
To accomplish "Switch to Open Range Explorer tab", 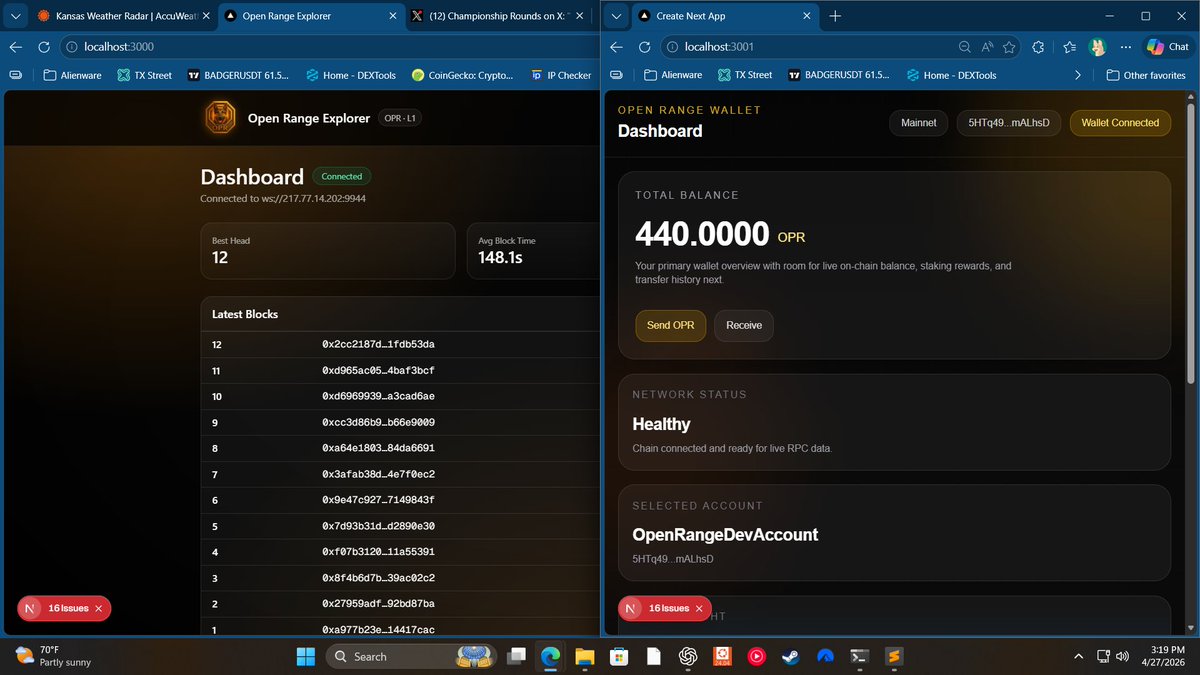I will (x=310, y=16).
